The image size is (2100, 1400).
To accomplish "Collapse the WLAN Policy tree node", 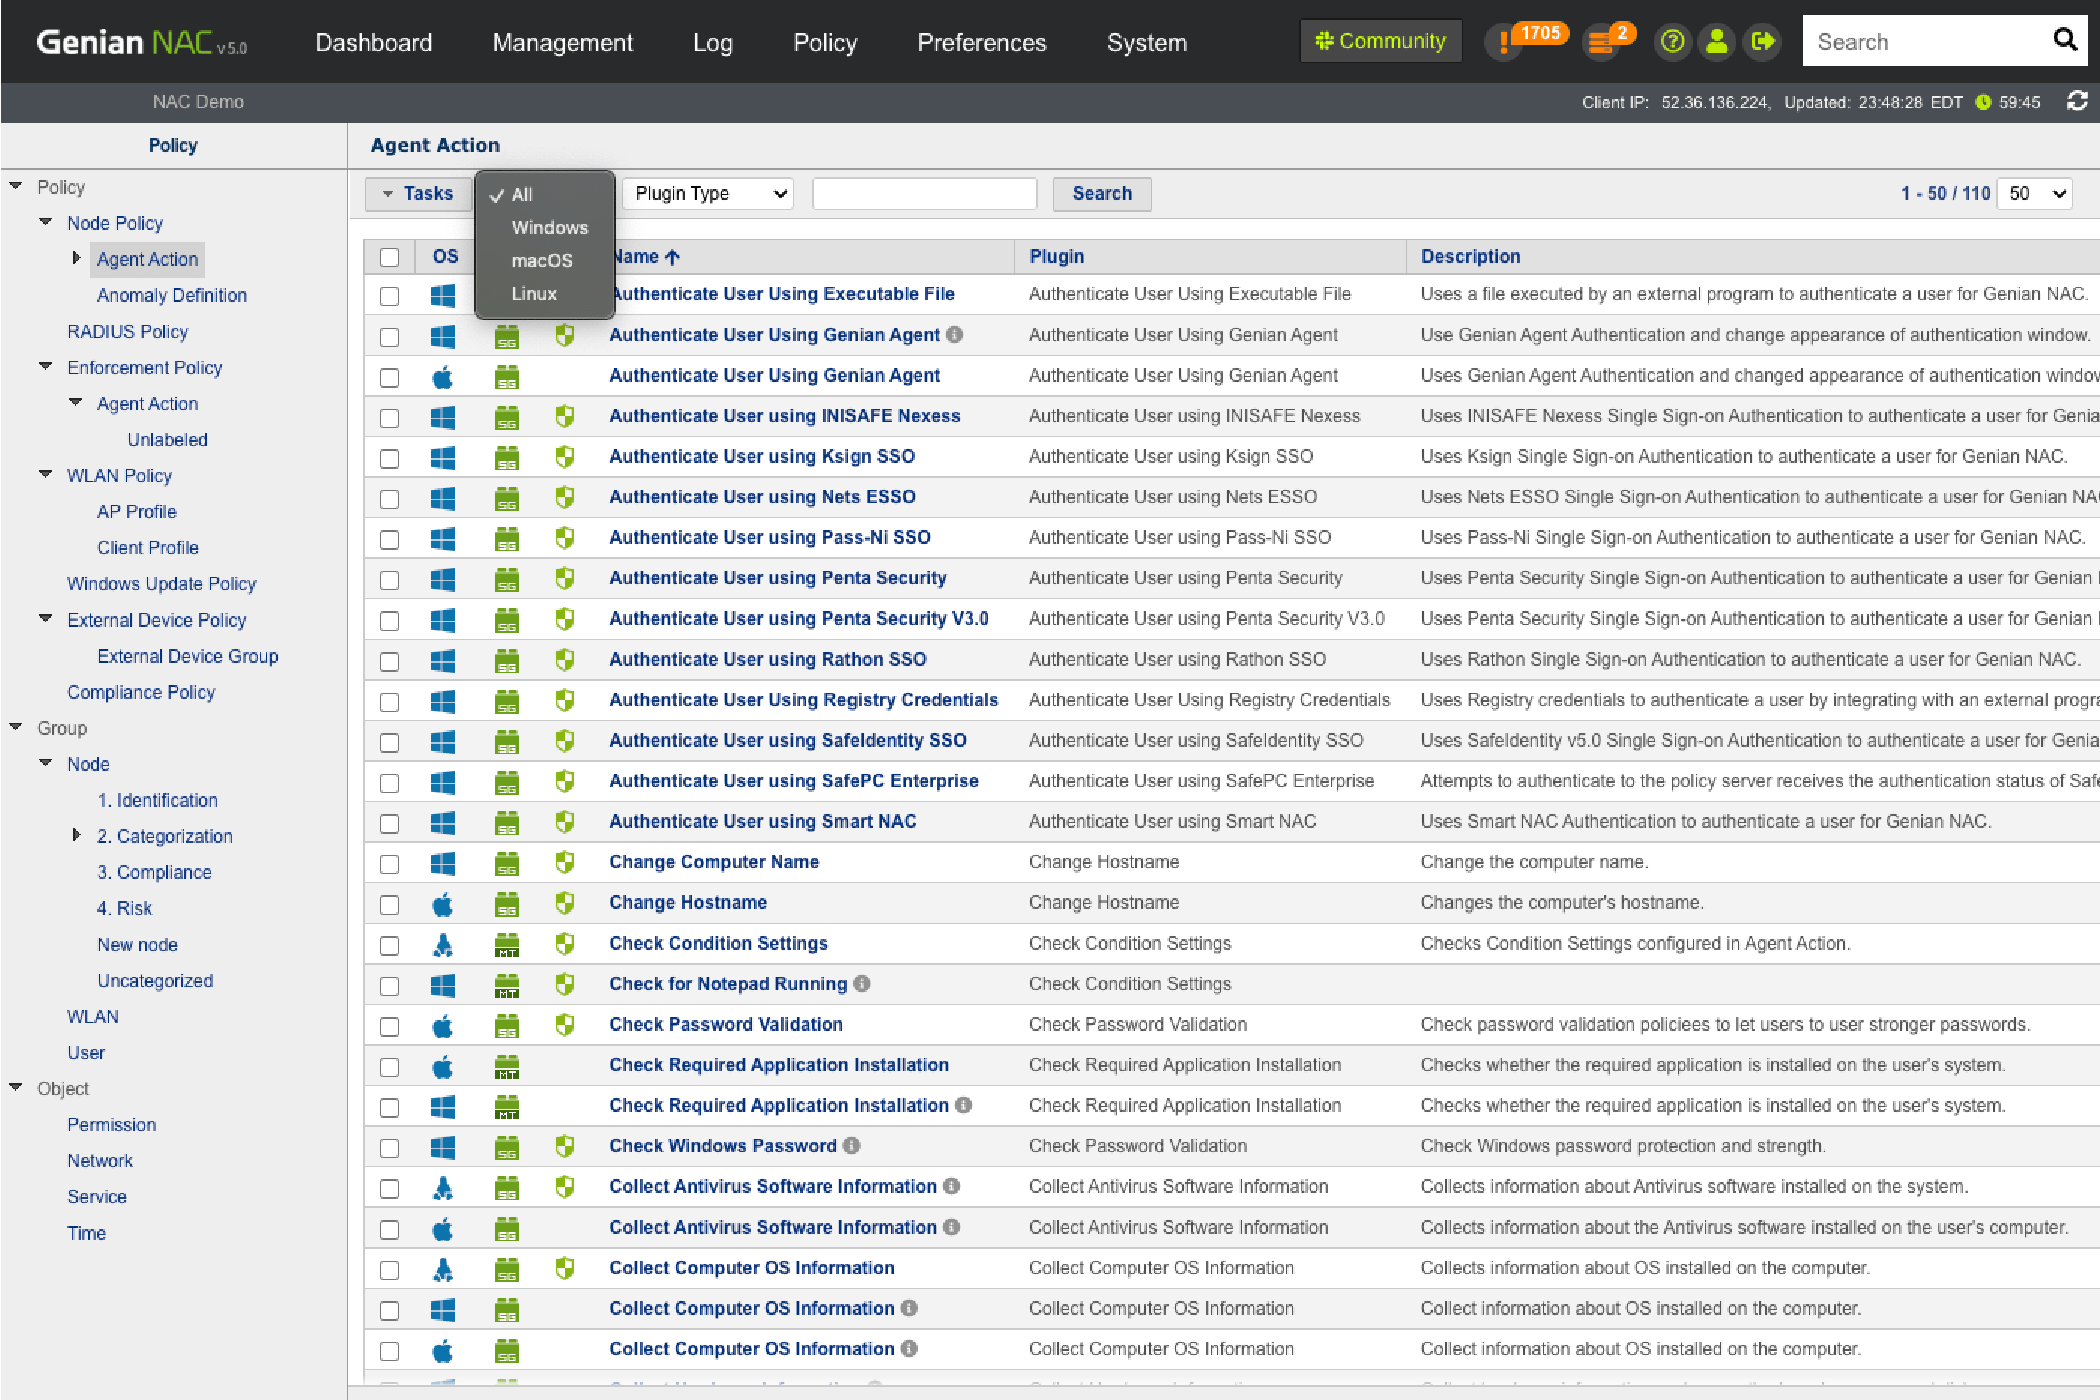I will click(46, 475).
